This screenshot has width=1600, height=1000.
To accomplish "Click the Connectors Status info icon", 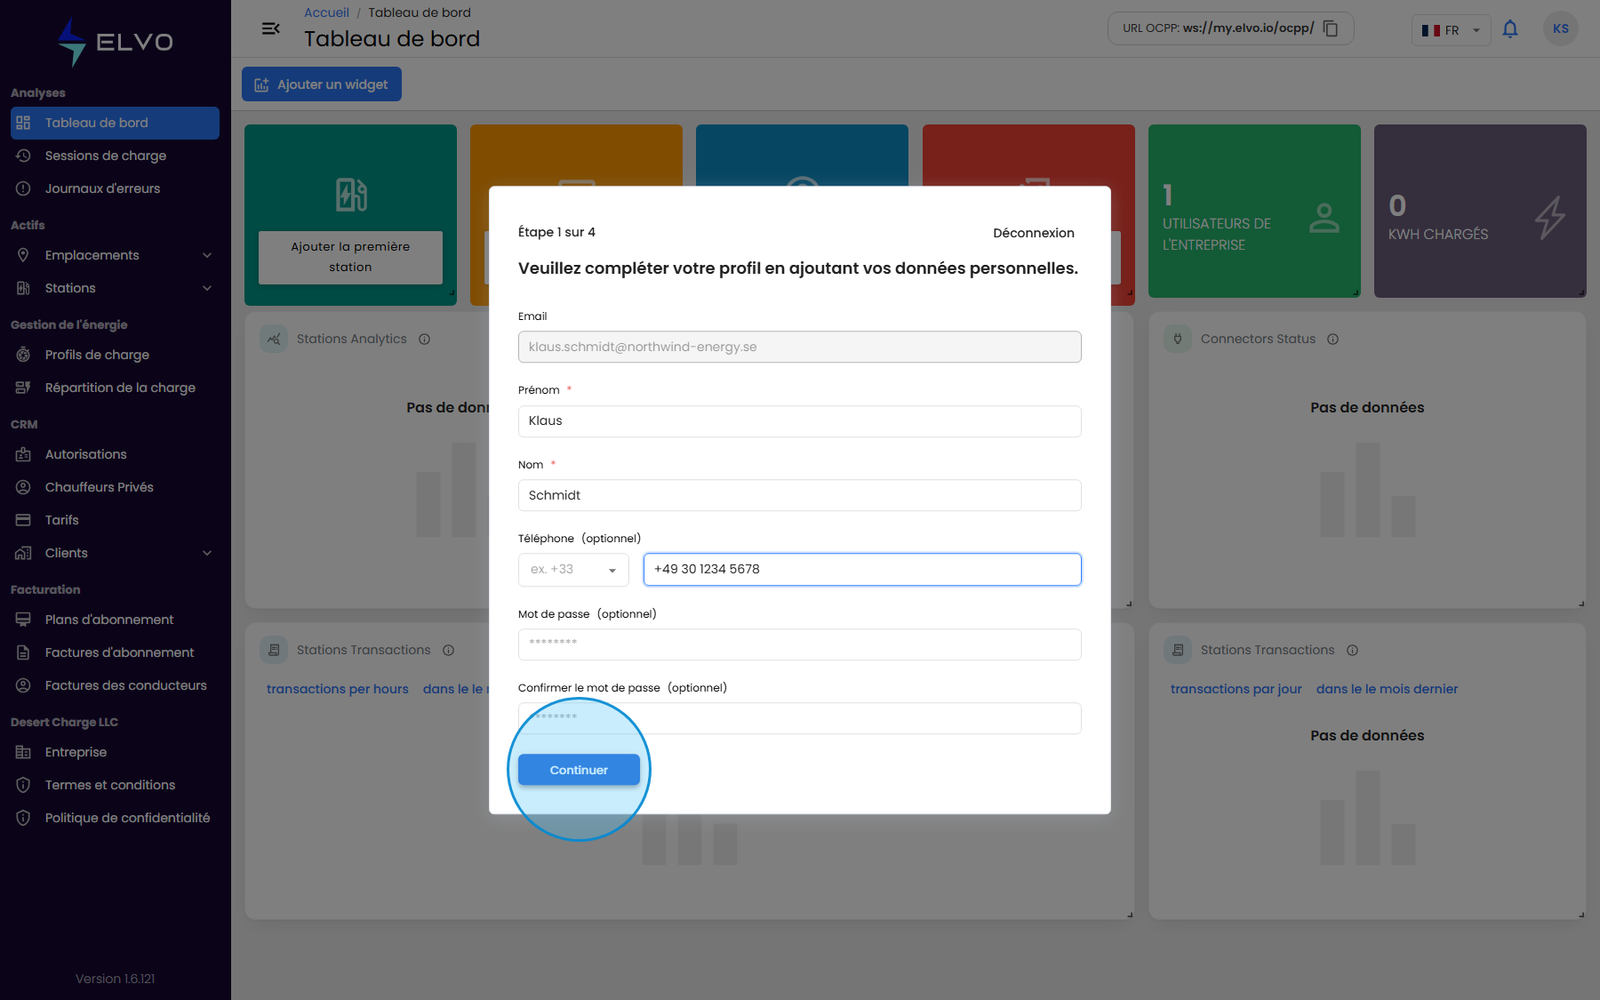I will click(1332, 339).
